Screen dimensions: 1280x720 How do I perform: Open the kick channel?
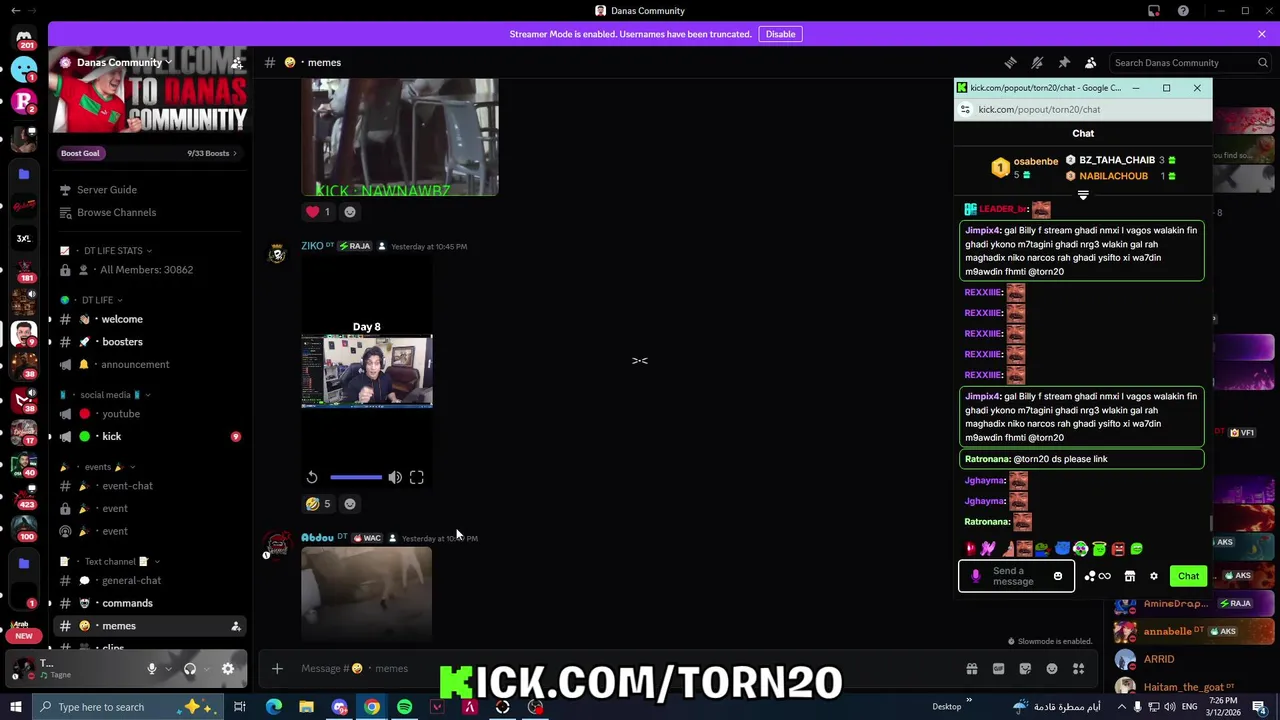(x=111, y=437)
